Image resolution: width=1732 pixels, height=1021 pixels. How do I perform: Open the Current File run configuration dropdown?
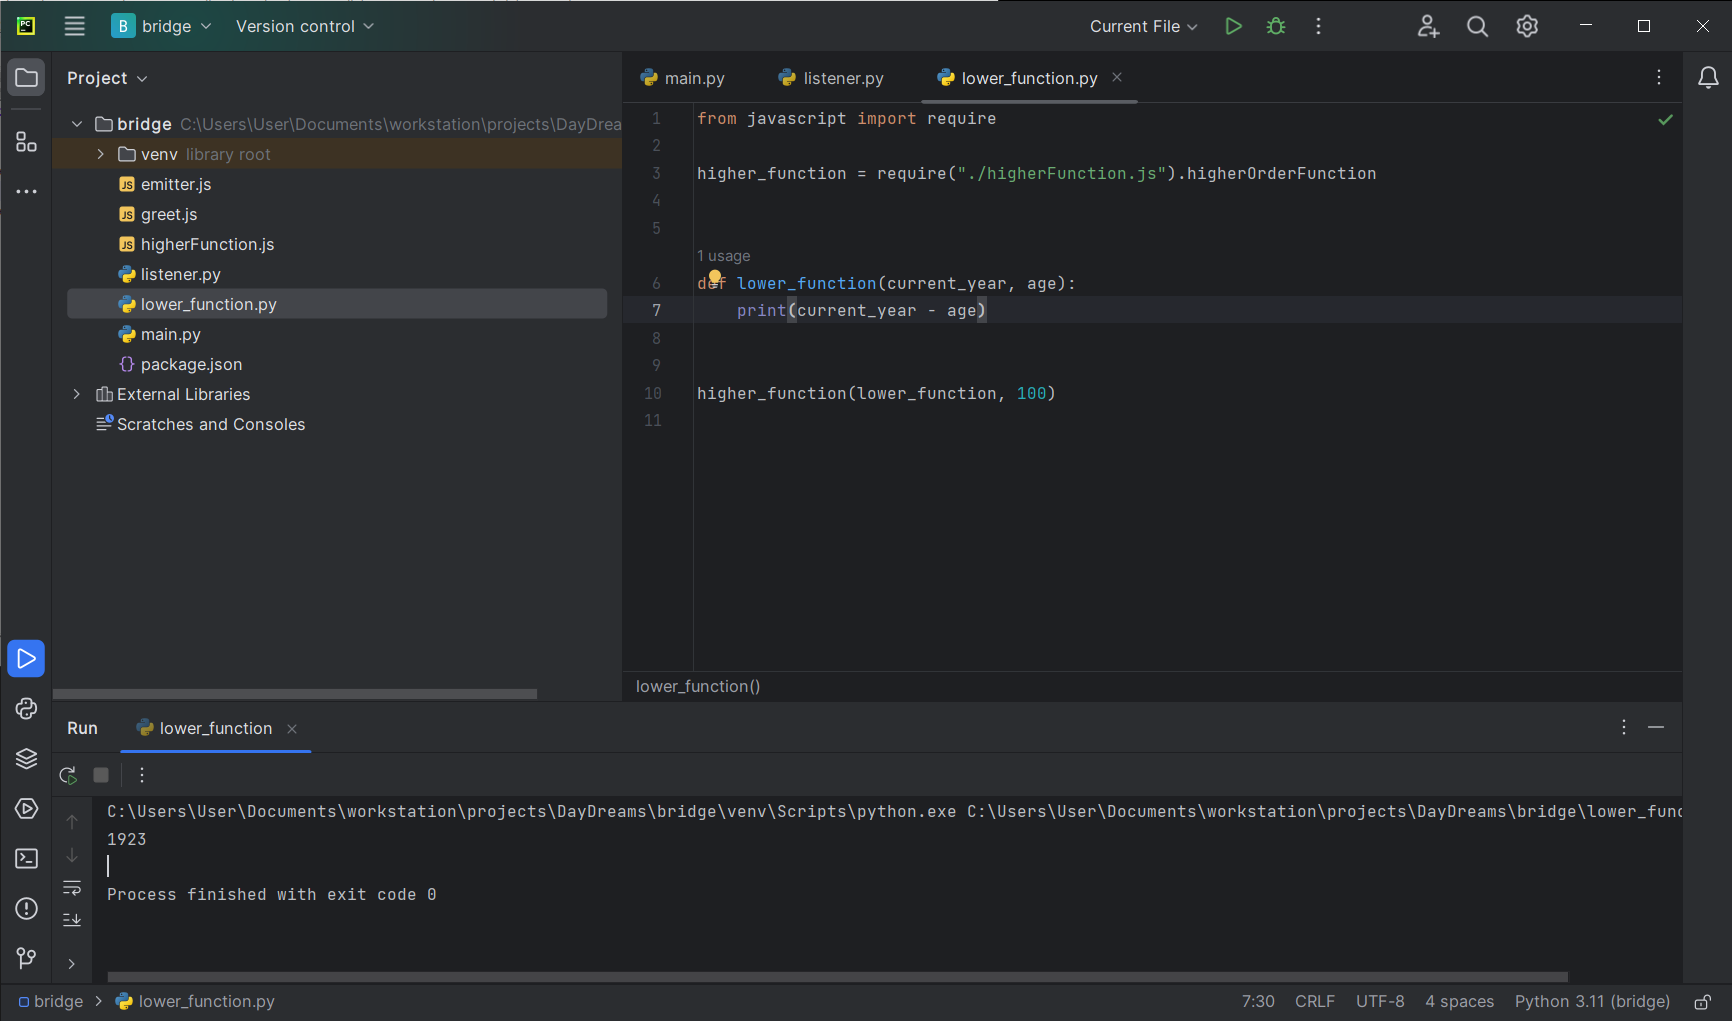[x=1143, y=26]
